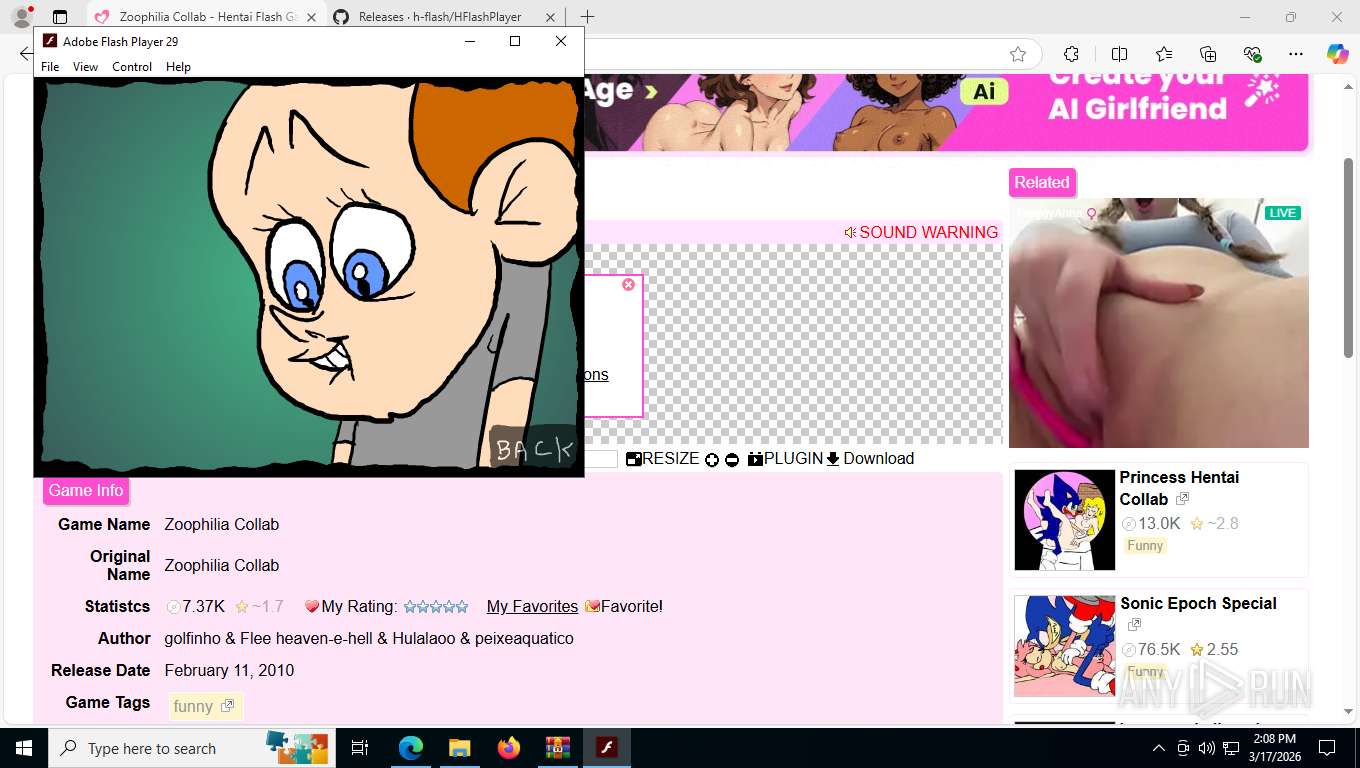Show hidden system tray icons
The height and width of the screenshot is (768, 1360).
1158,748
